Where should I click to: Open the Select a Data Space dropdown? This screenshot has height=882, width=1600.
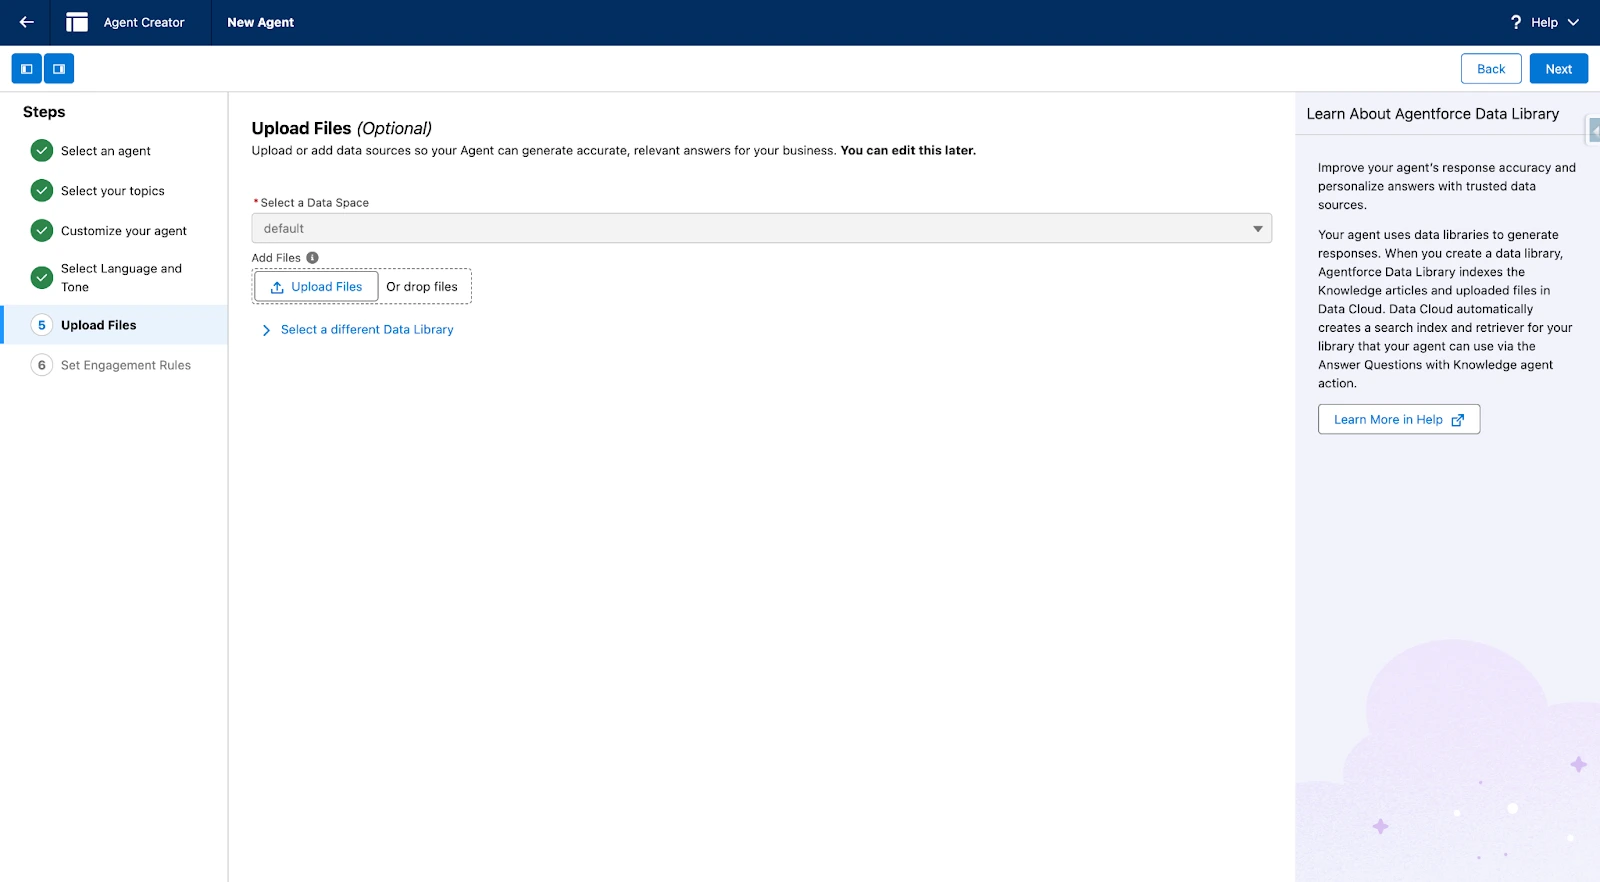coord(762,228)
